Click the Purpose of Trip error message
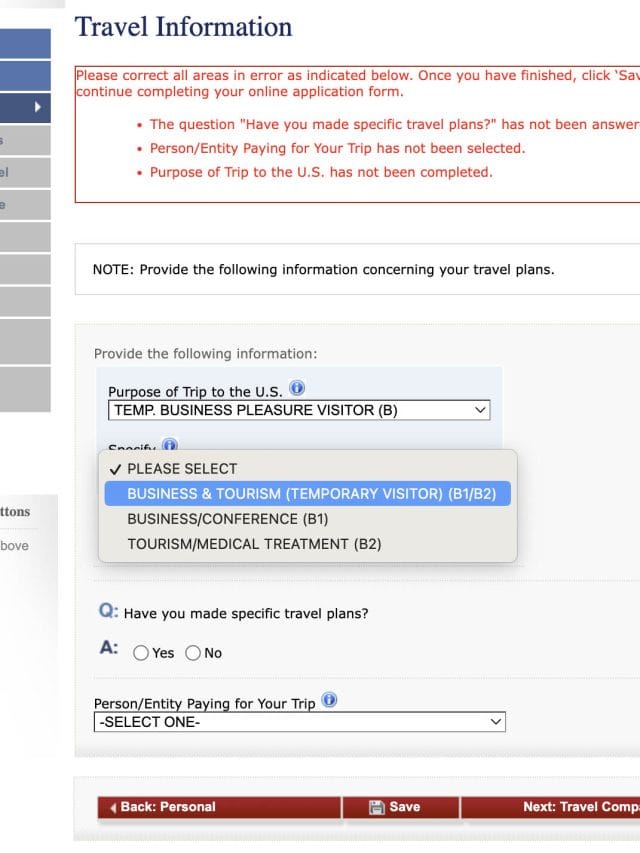This screenshot has width=640, height=853. [x=321, y=172]
